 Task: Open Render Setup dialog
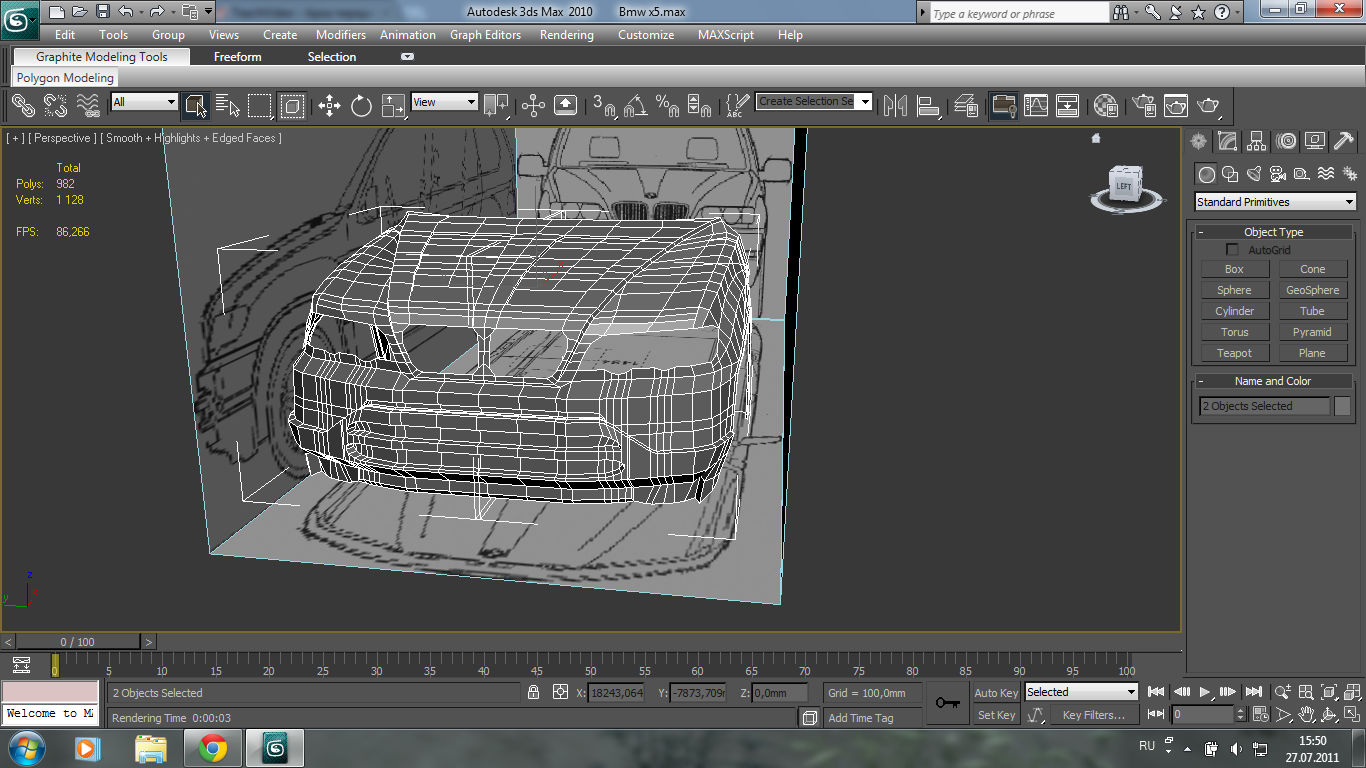(1144, 104)
